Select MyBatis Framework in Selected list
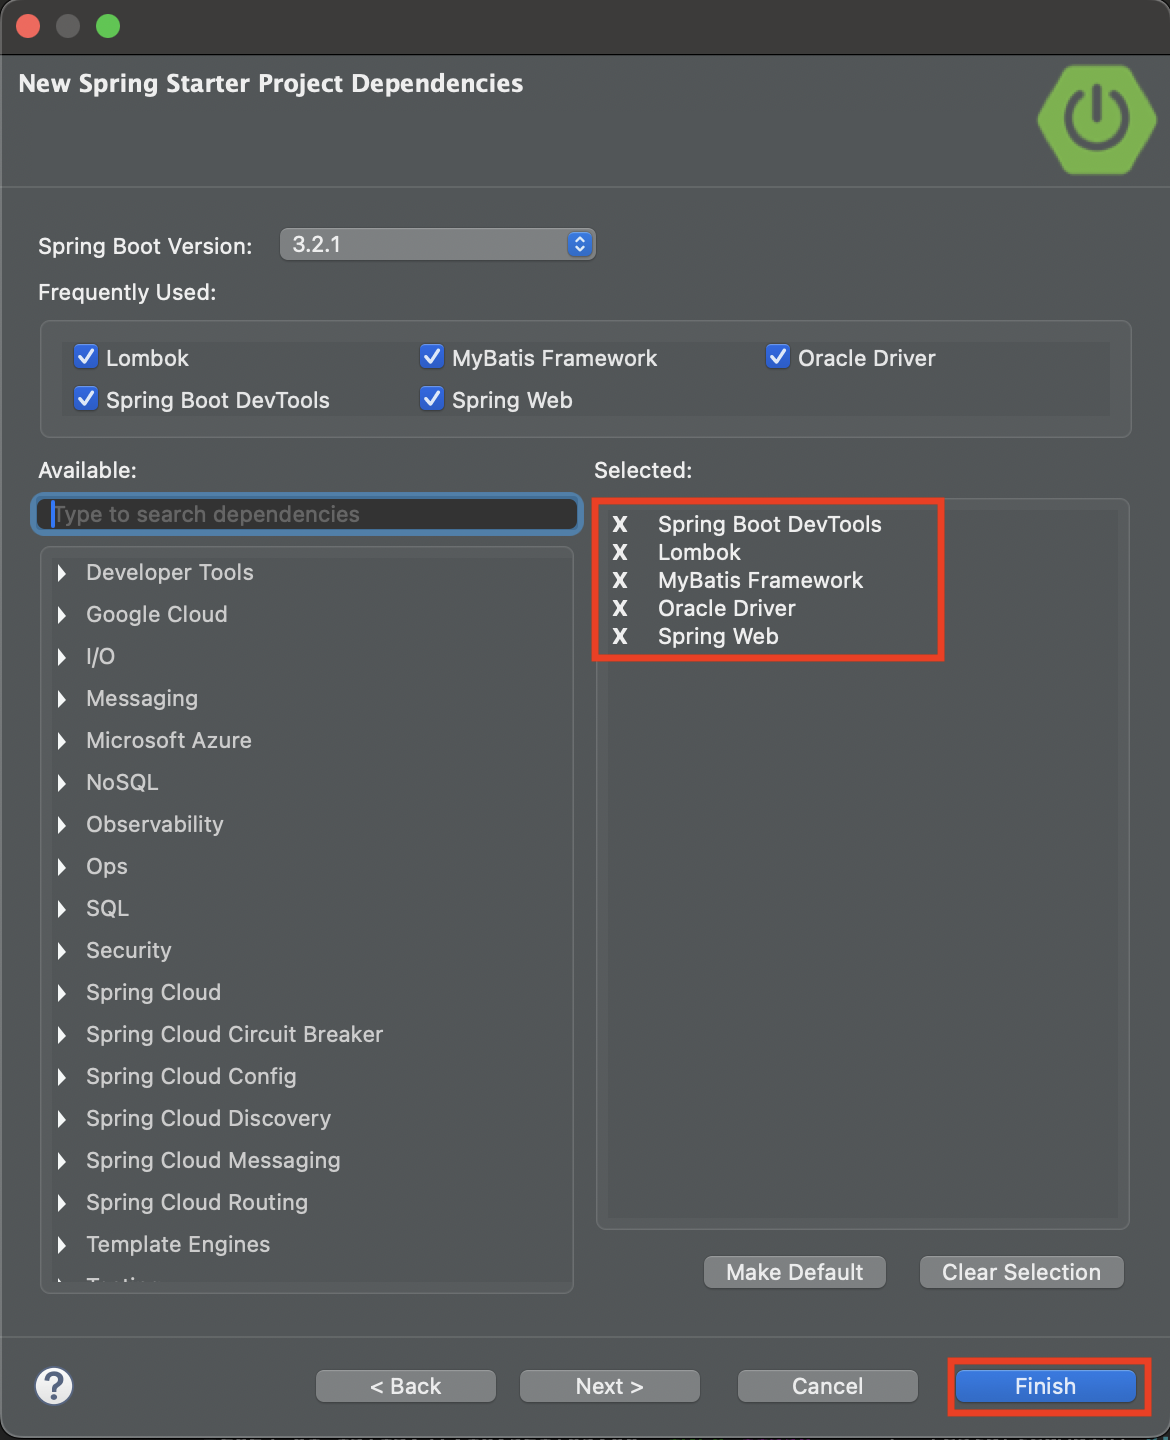Viewport: 1170px width, 1440px height. click(760, 580)
